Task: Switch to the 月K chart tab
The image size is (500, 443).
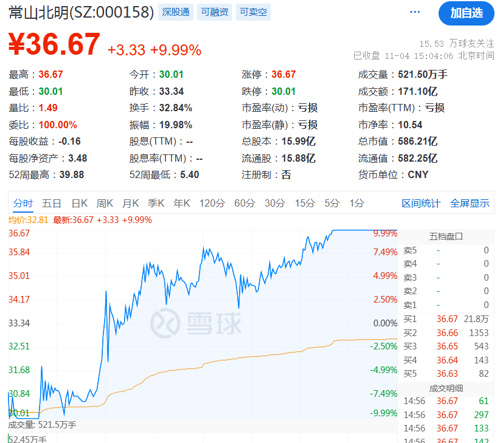Action: coord(130,203)
